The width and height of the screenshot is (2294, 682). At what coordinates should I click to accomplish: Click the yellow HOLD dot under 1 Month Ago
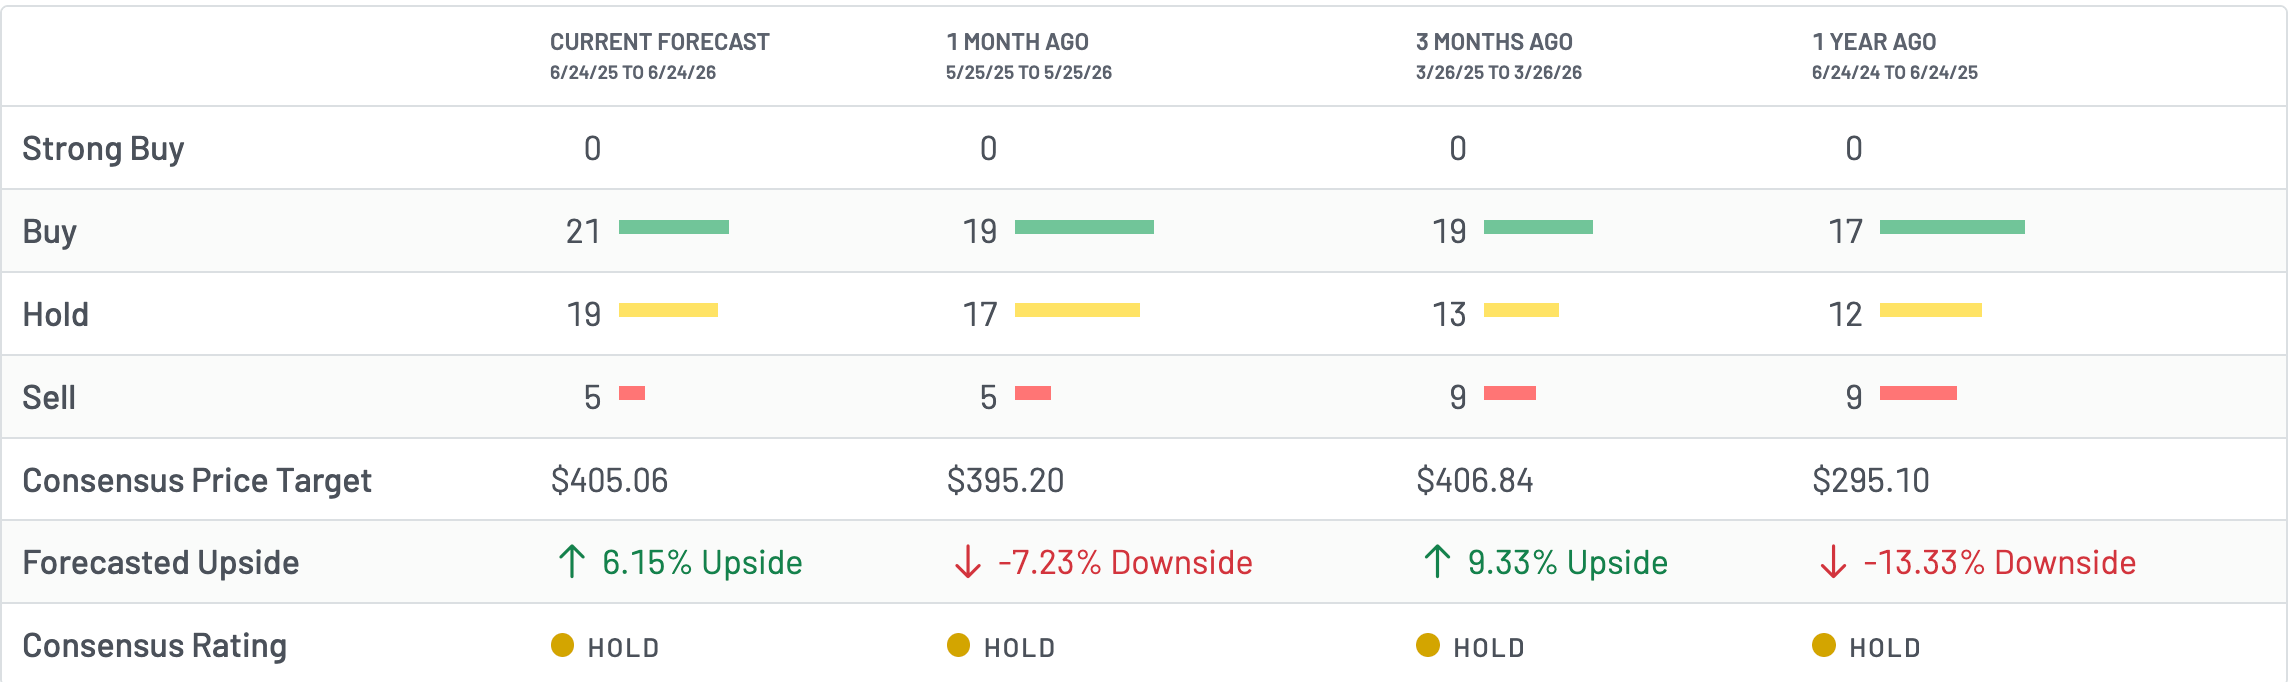pos(958,645)
